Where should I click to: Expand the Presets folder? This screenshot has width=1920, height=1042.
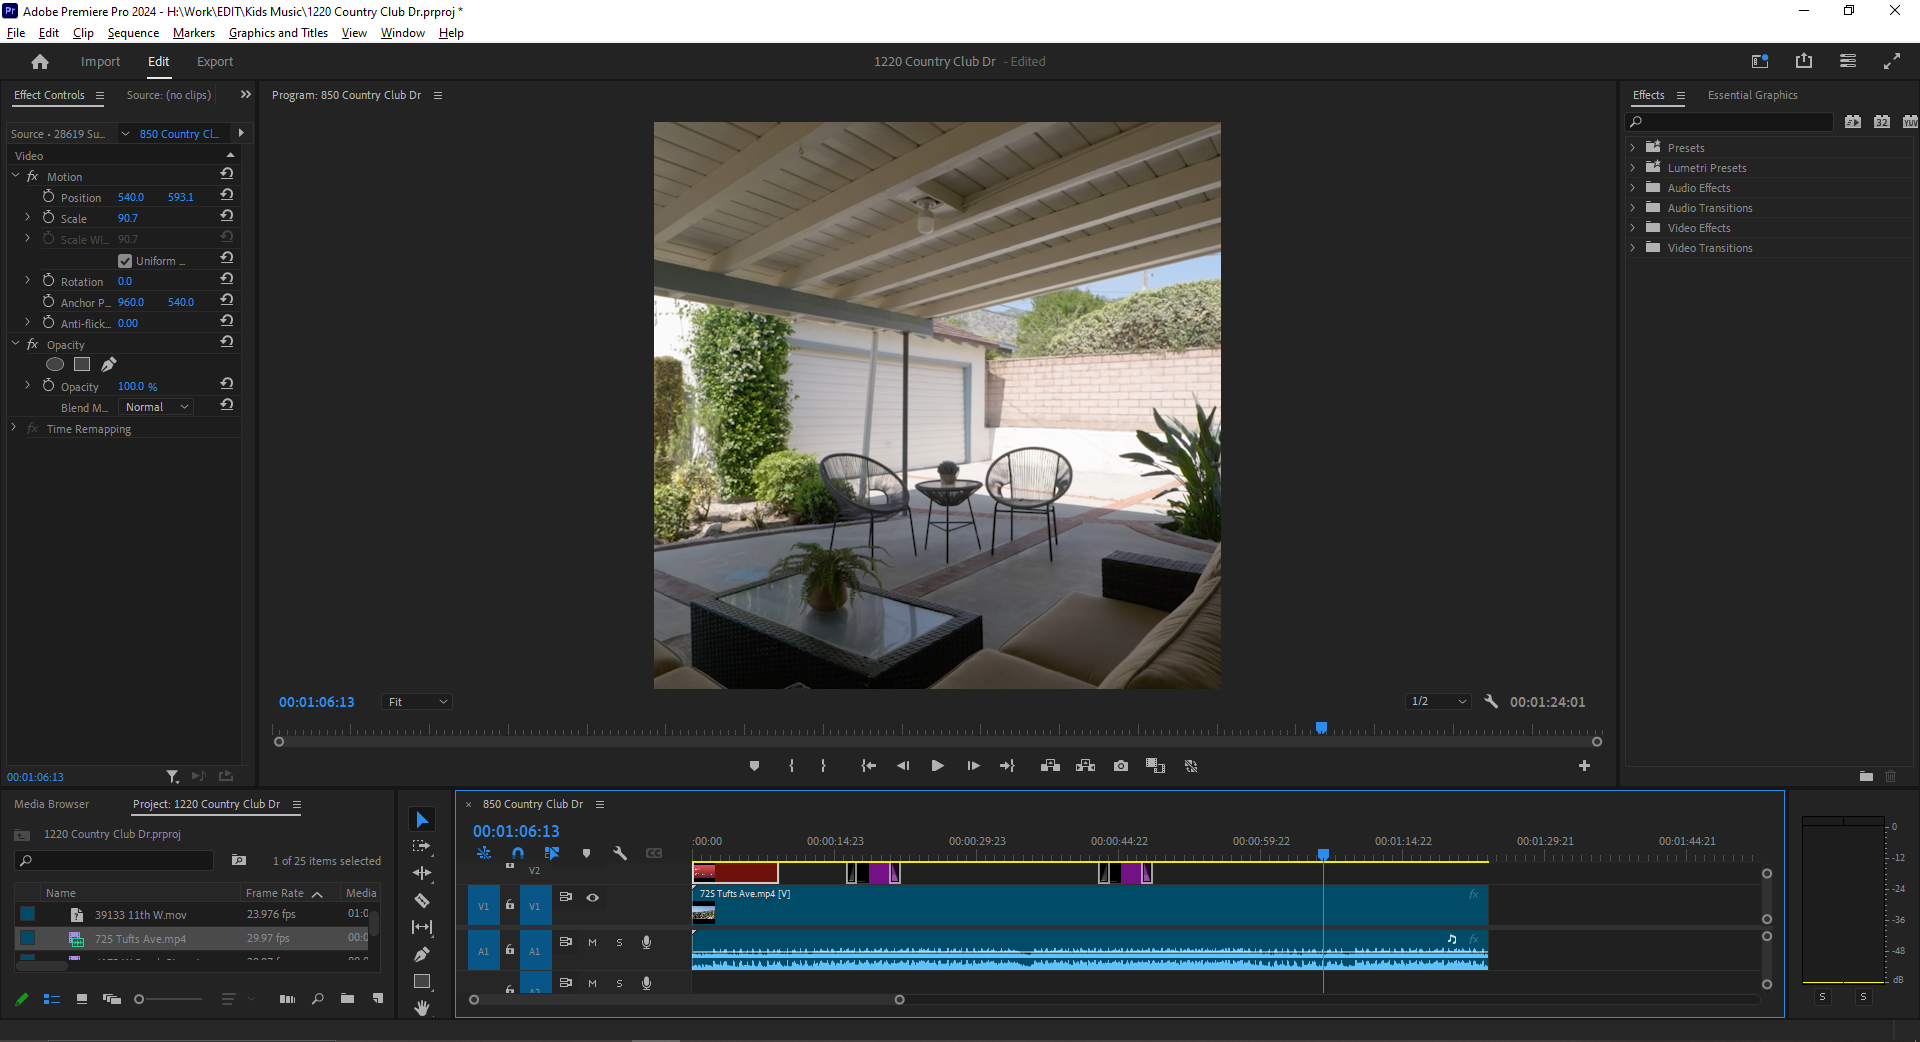[1633, 147]
